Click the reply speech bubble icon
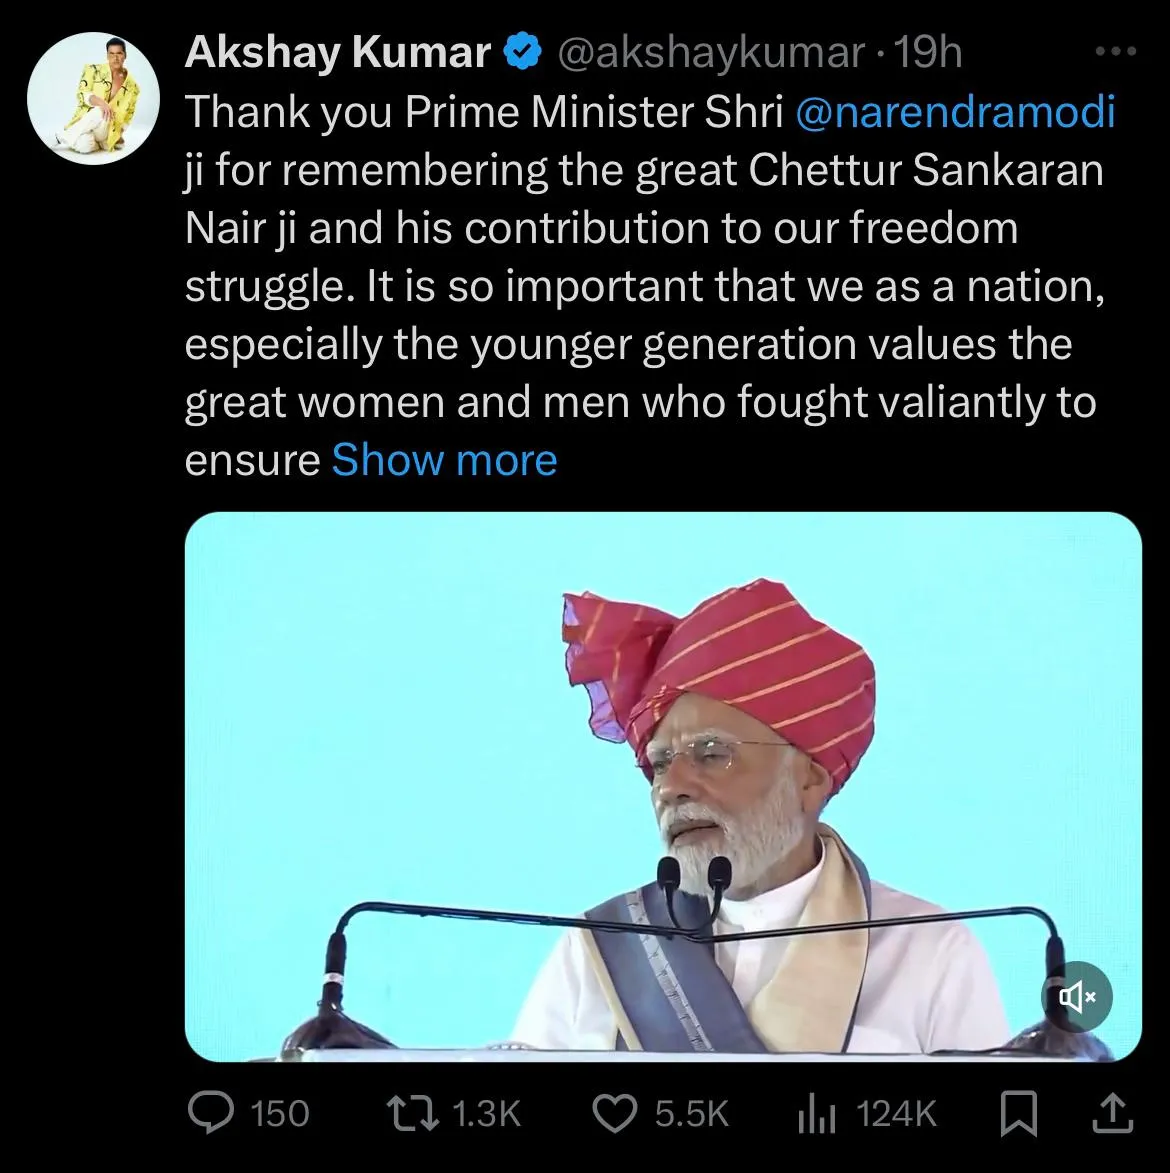Screen dimensions: 1170x1173 click(209, 1113)
